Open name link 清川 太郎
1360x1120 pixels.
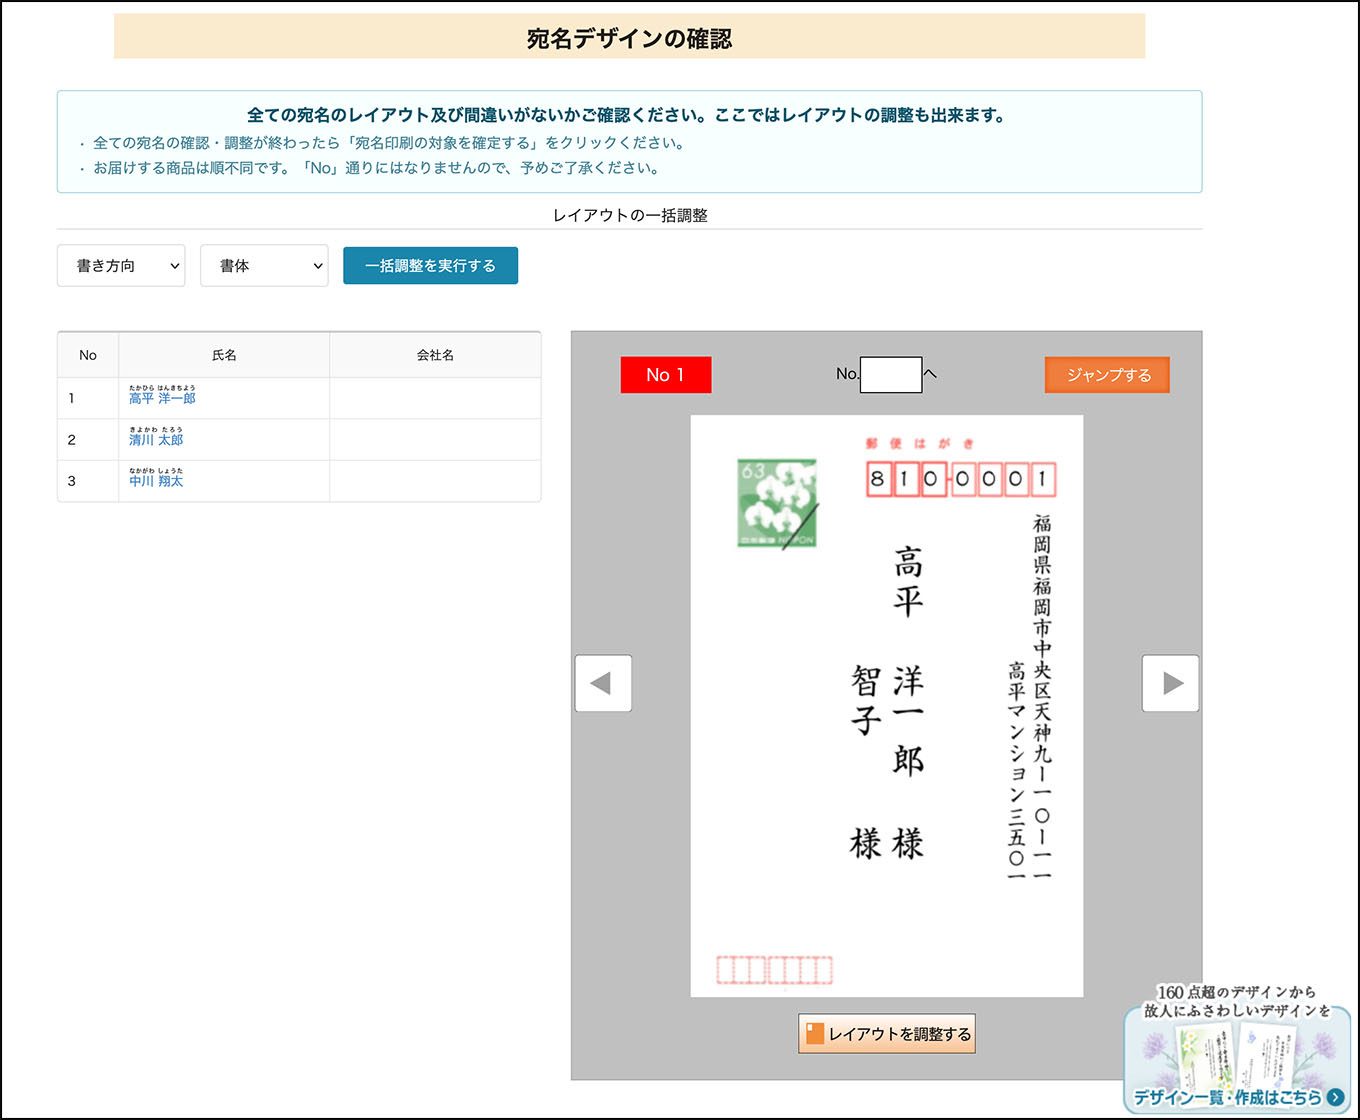click(156, 440)
